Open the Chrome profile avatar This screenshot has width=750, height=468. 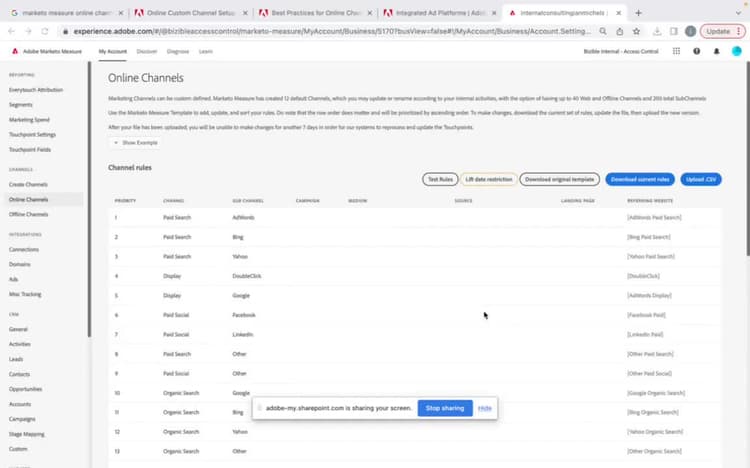pos(690,31)
